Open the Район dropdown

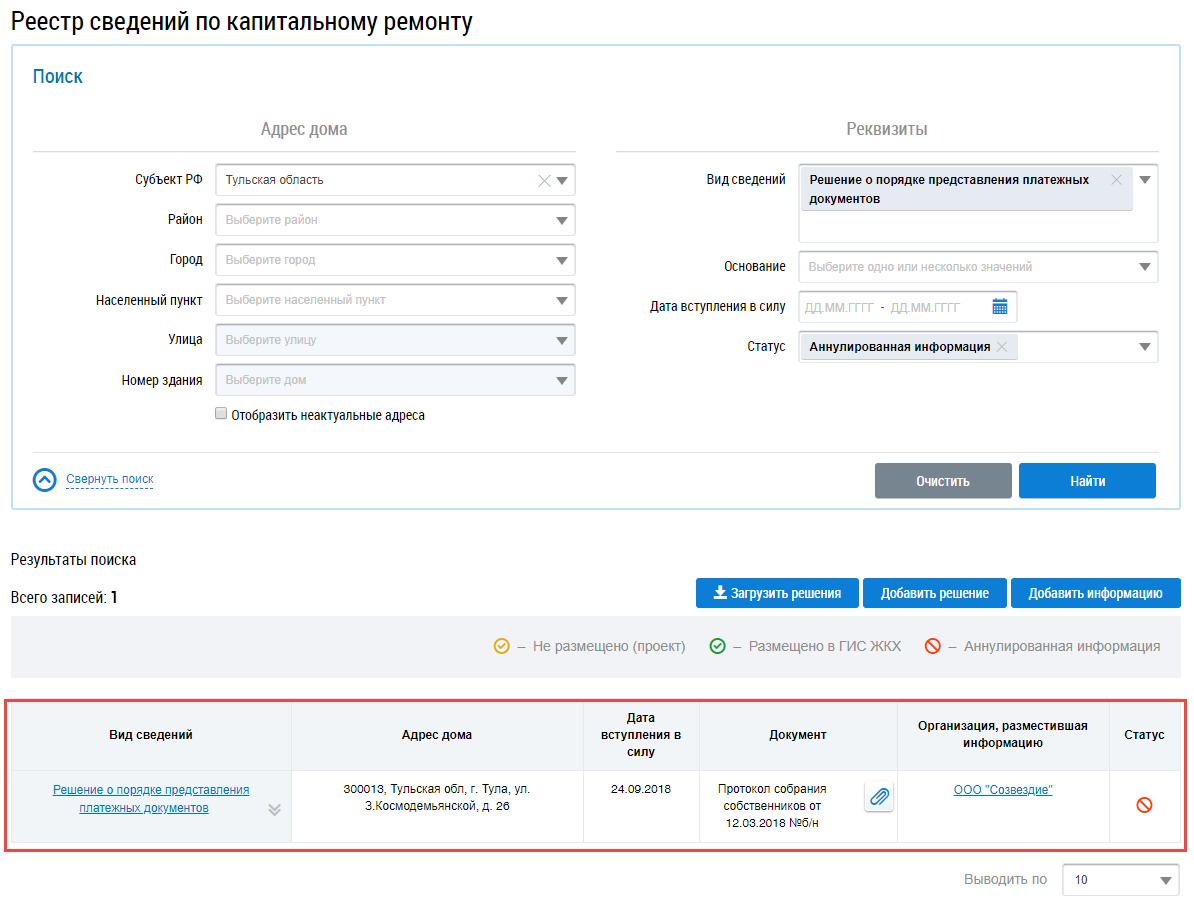(561, 220)
